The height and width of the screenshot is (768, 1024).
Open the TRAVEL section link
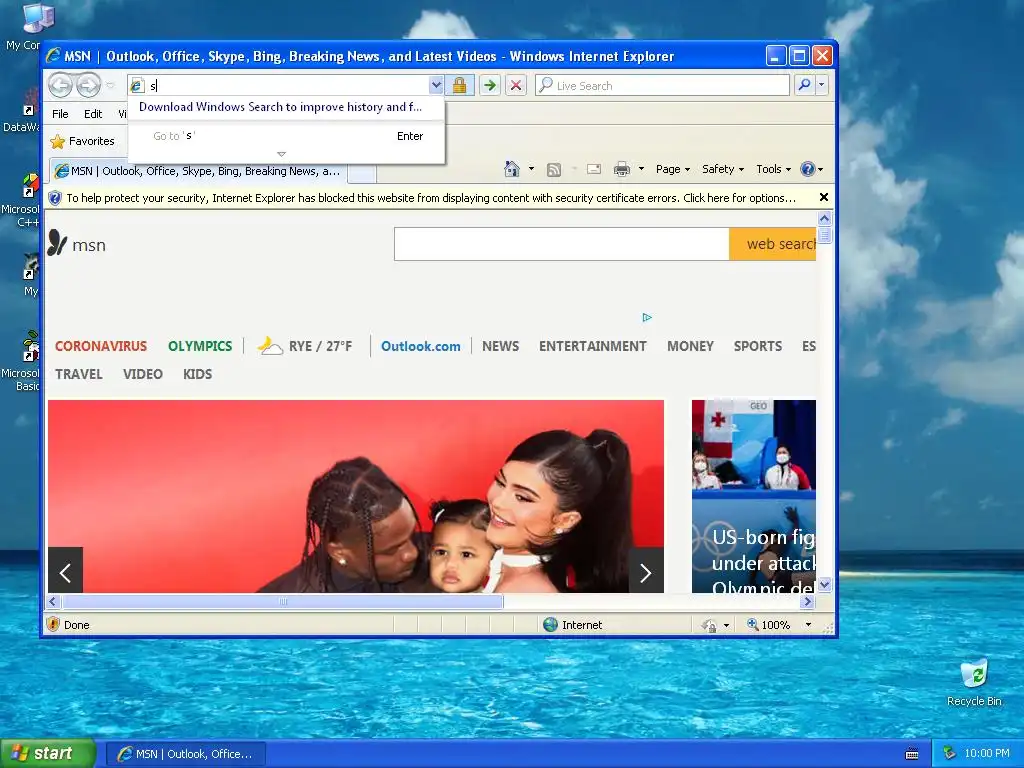(x=78, y=374)
